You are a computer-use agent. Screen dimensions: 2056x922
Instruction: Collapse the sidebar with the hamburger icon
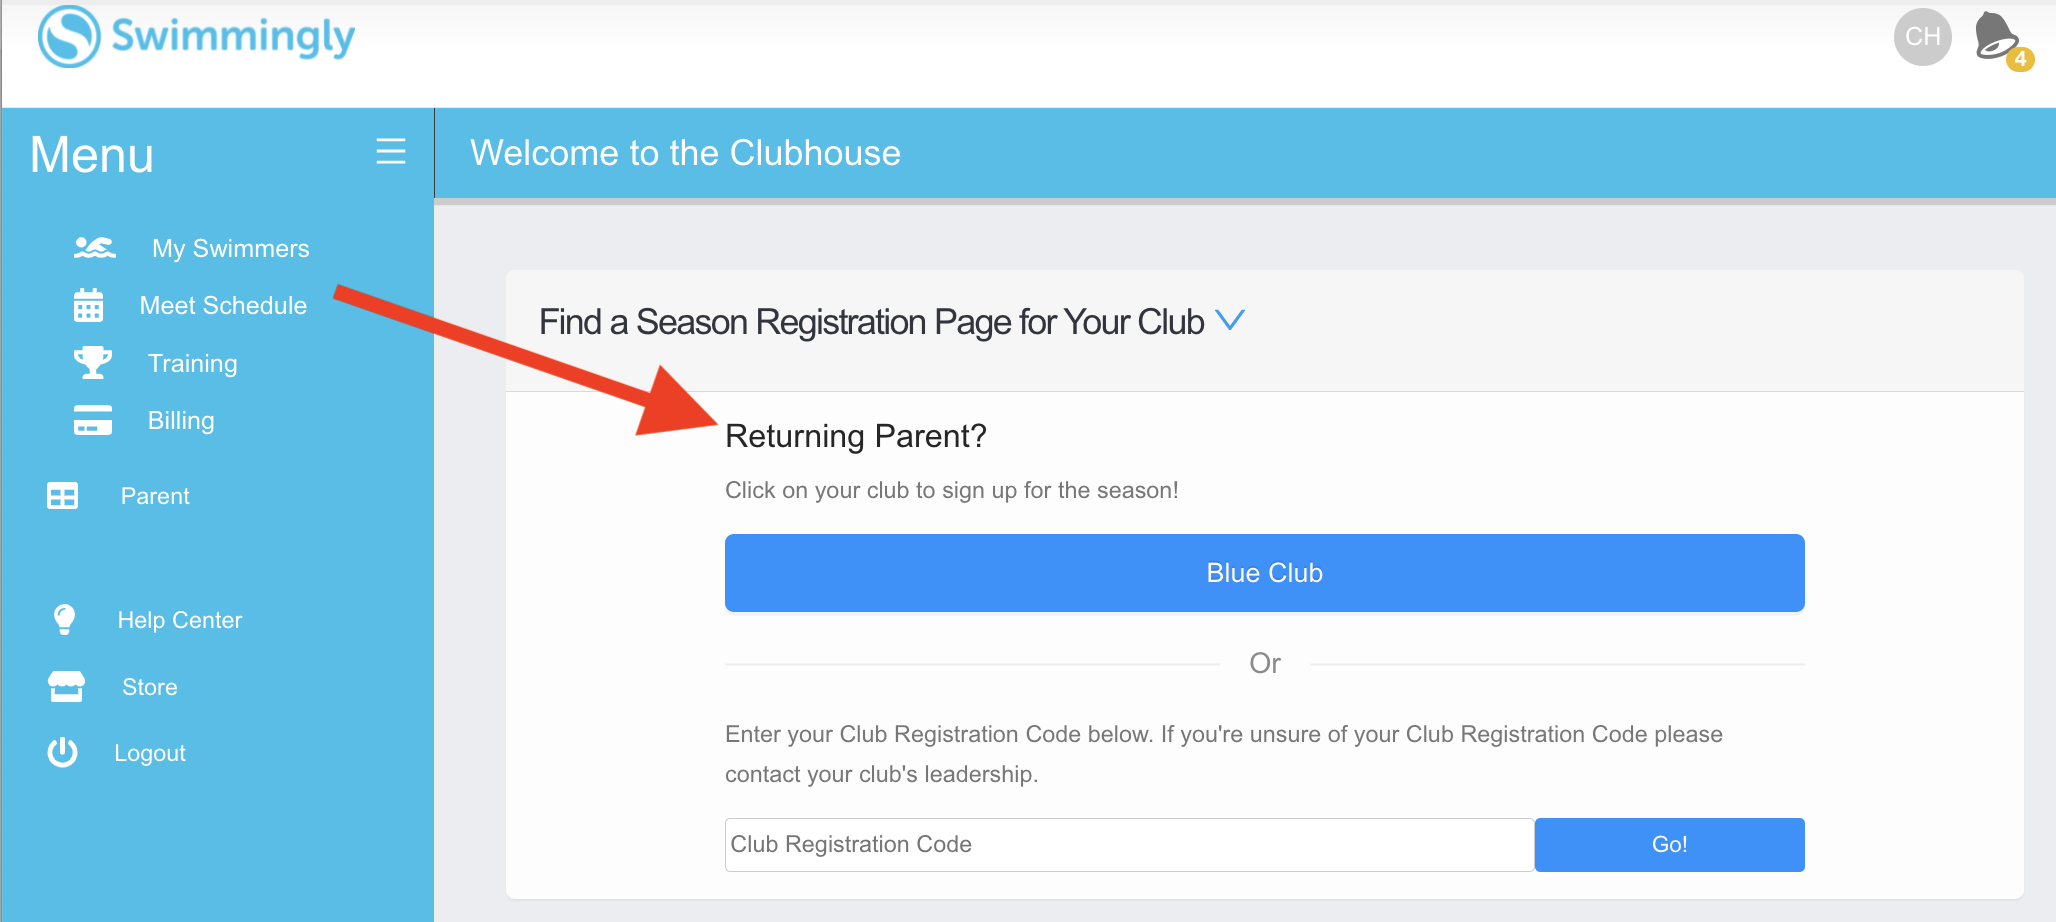[390, 151]
